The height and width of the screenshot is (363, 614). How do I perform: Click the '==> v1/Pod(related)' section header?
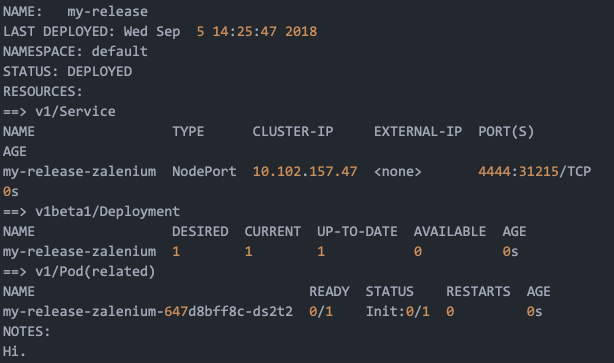(x=79, y=271)
